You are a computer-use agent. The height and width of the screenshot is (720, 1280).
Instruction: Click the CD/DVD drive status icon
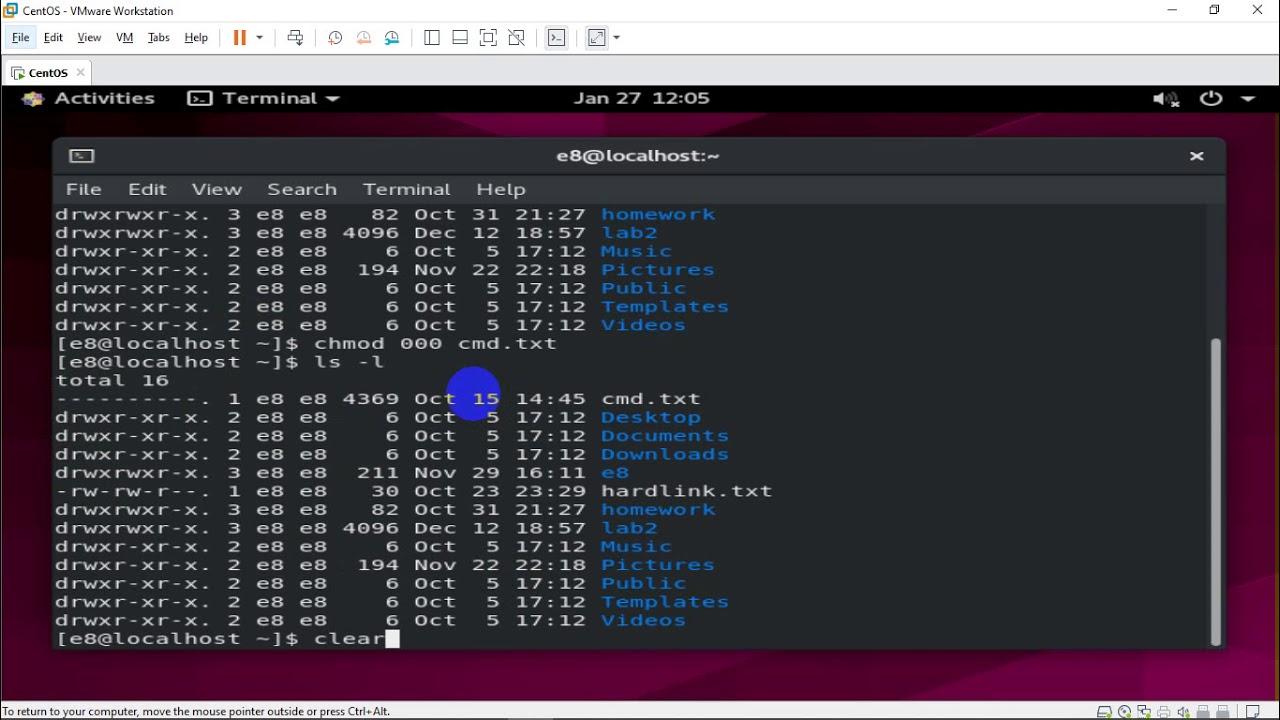coord(1125,712)
